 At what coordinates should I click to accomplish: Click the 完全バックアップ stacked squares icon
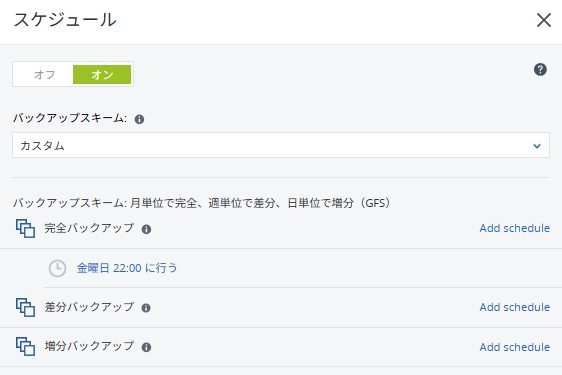25,228
